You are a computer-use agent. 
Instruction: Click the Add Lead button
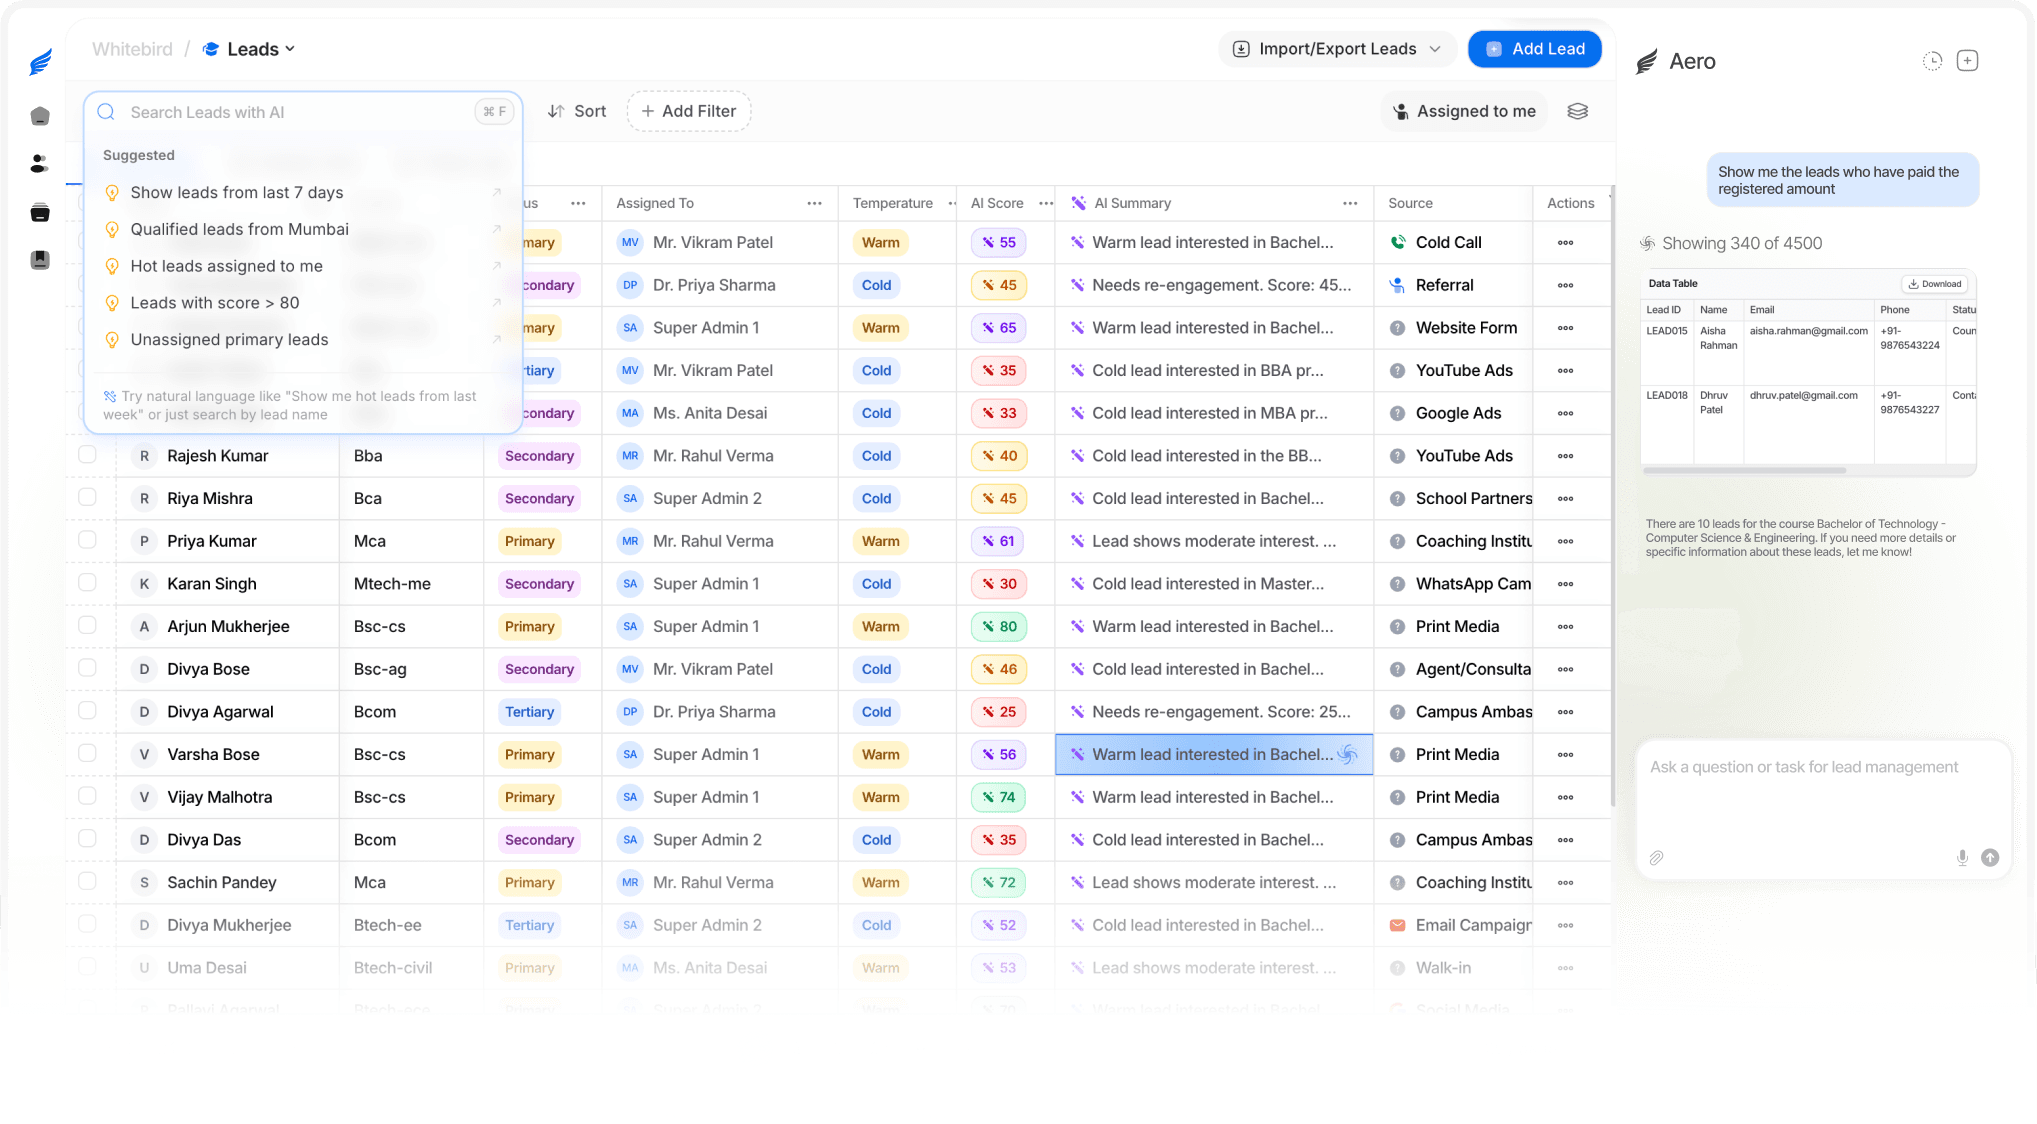(1535, 48)
